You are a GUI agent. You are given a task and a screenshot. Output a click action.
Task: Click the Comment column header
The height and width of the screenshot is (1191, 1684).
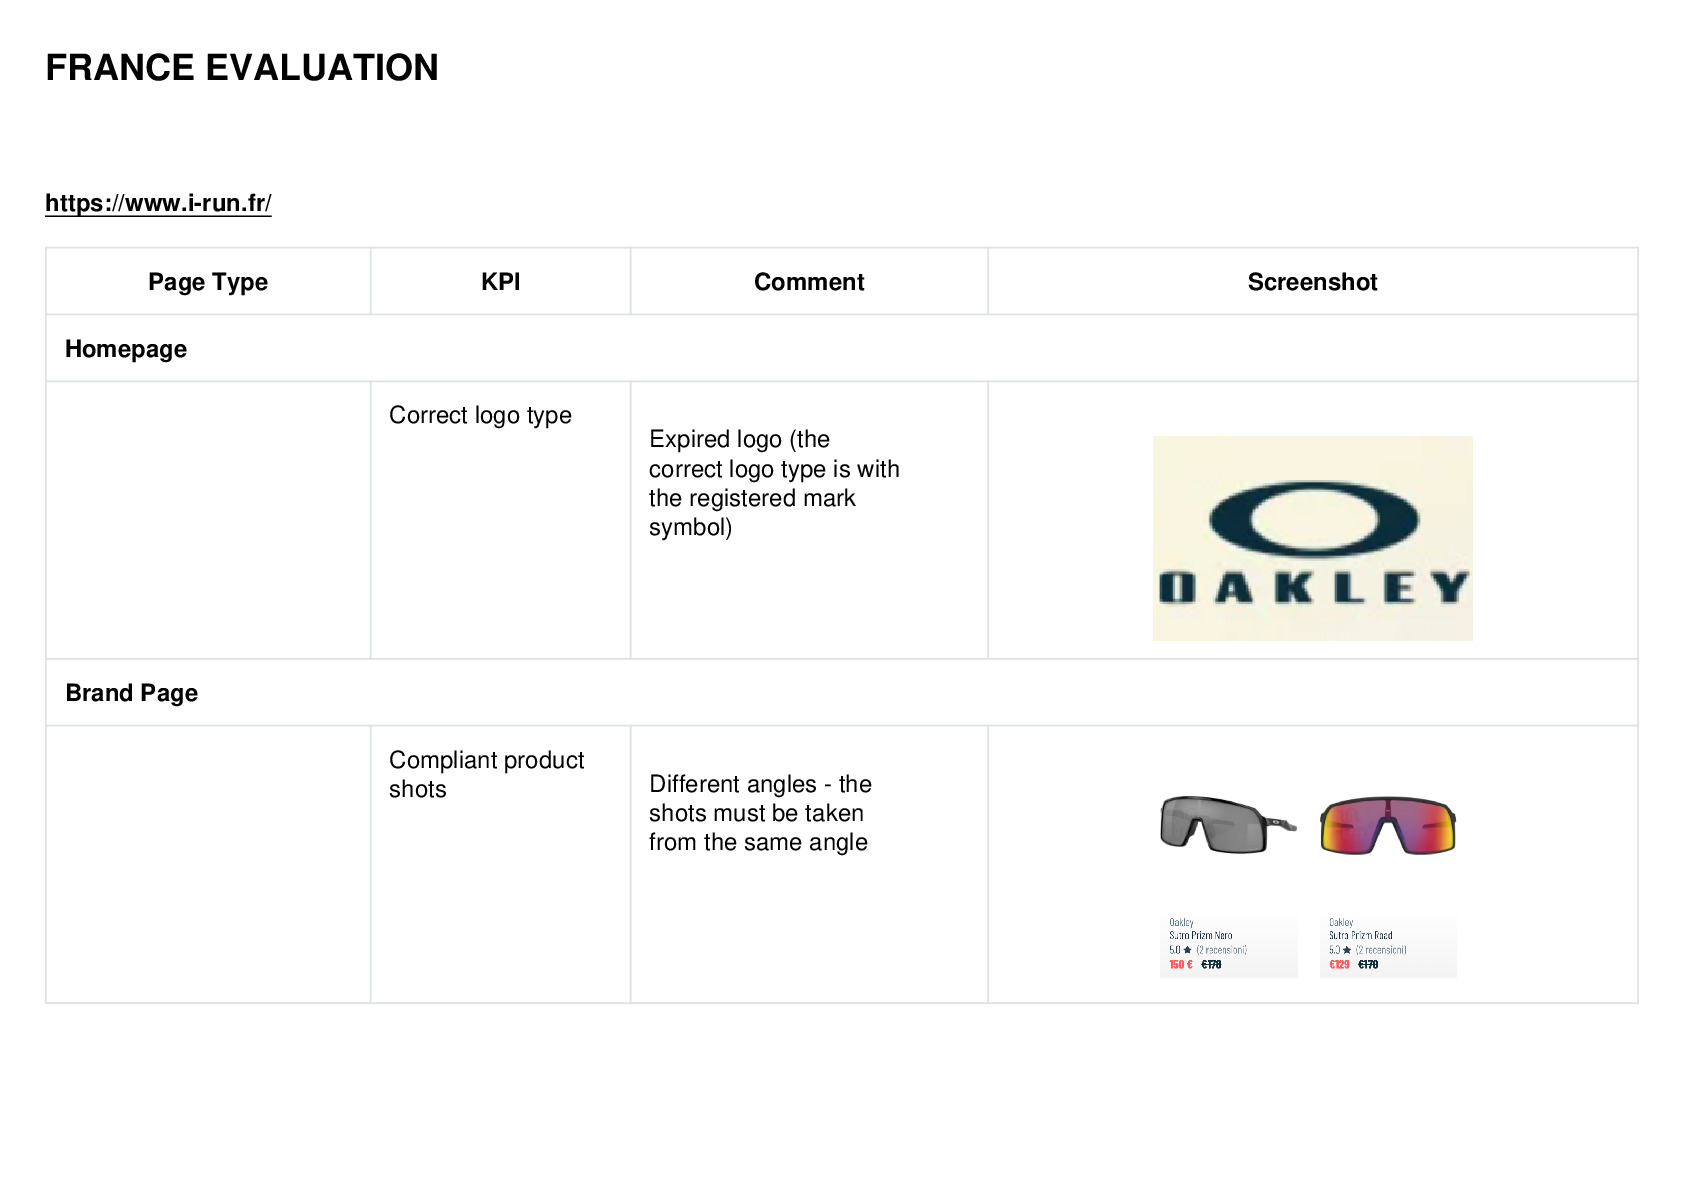coord(809,282)
